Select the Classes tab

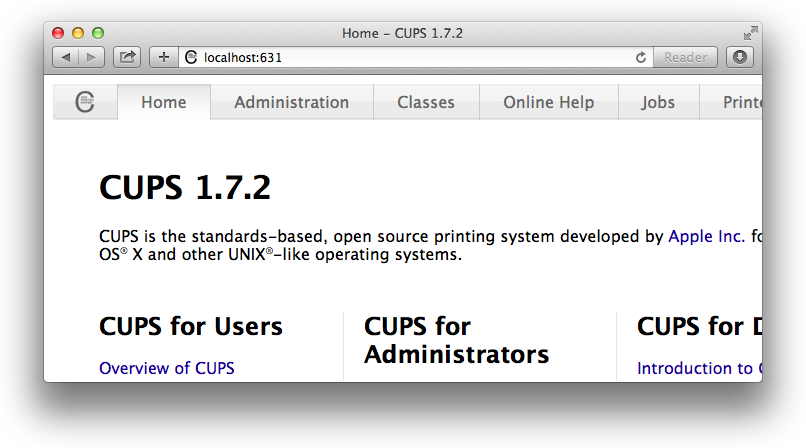(x=425, y=102)
